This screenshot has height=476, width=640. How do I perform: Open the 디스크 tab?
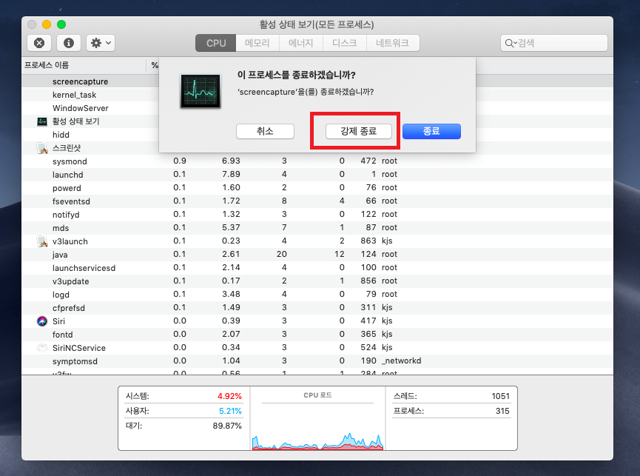[x=344, y=43]
